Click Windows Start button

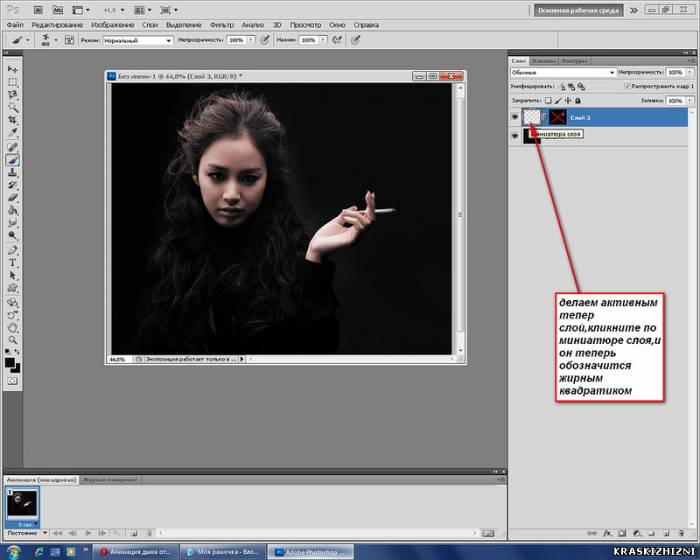pyautogui.click(x=14, y=552)
